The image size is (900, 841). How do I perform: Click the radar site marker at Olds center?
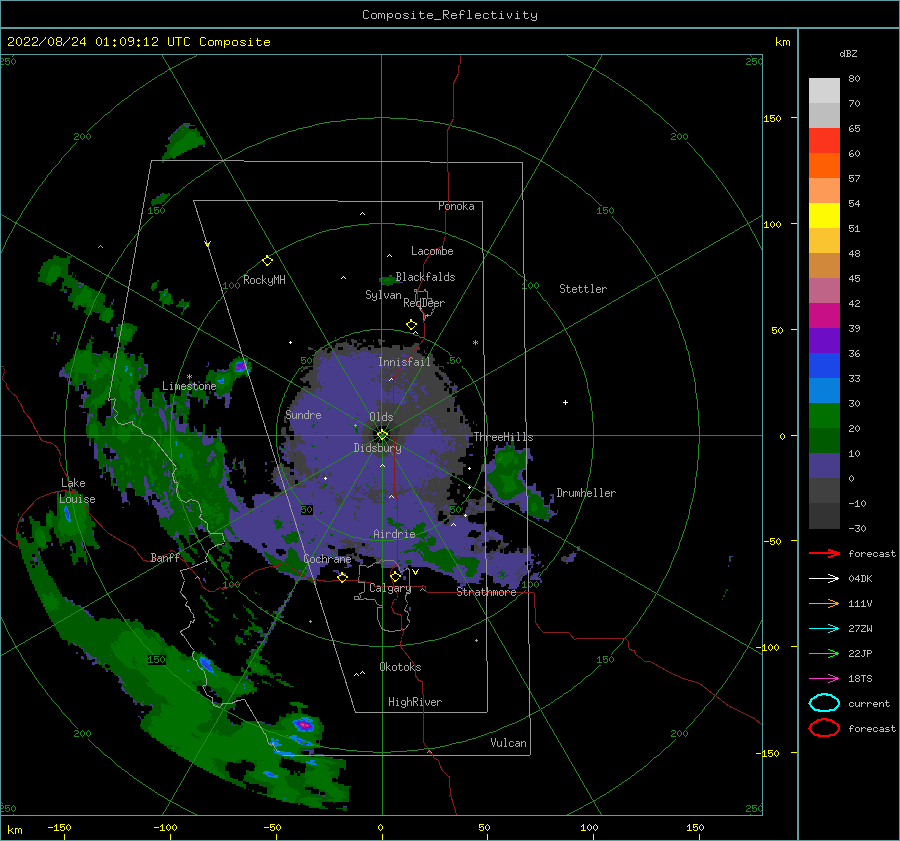click(x=382, y=435)
